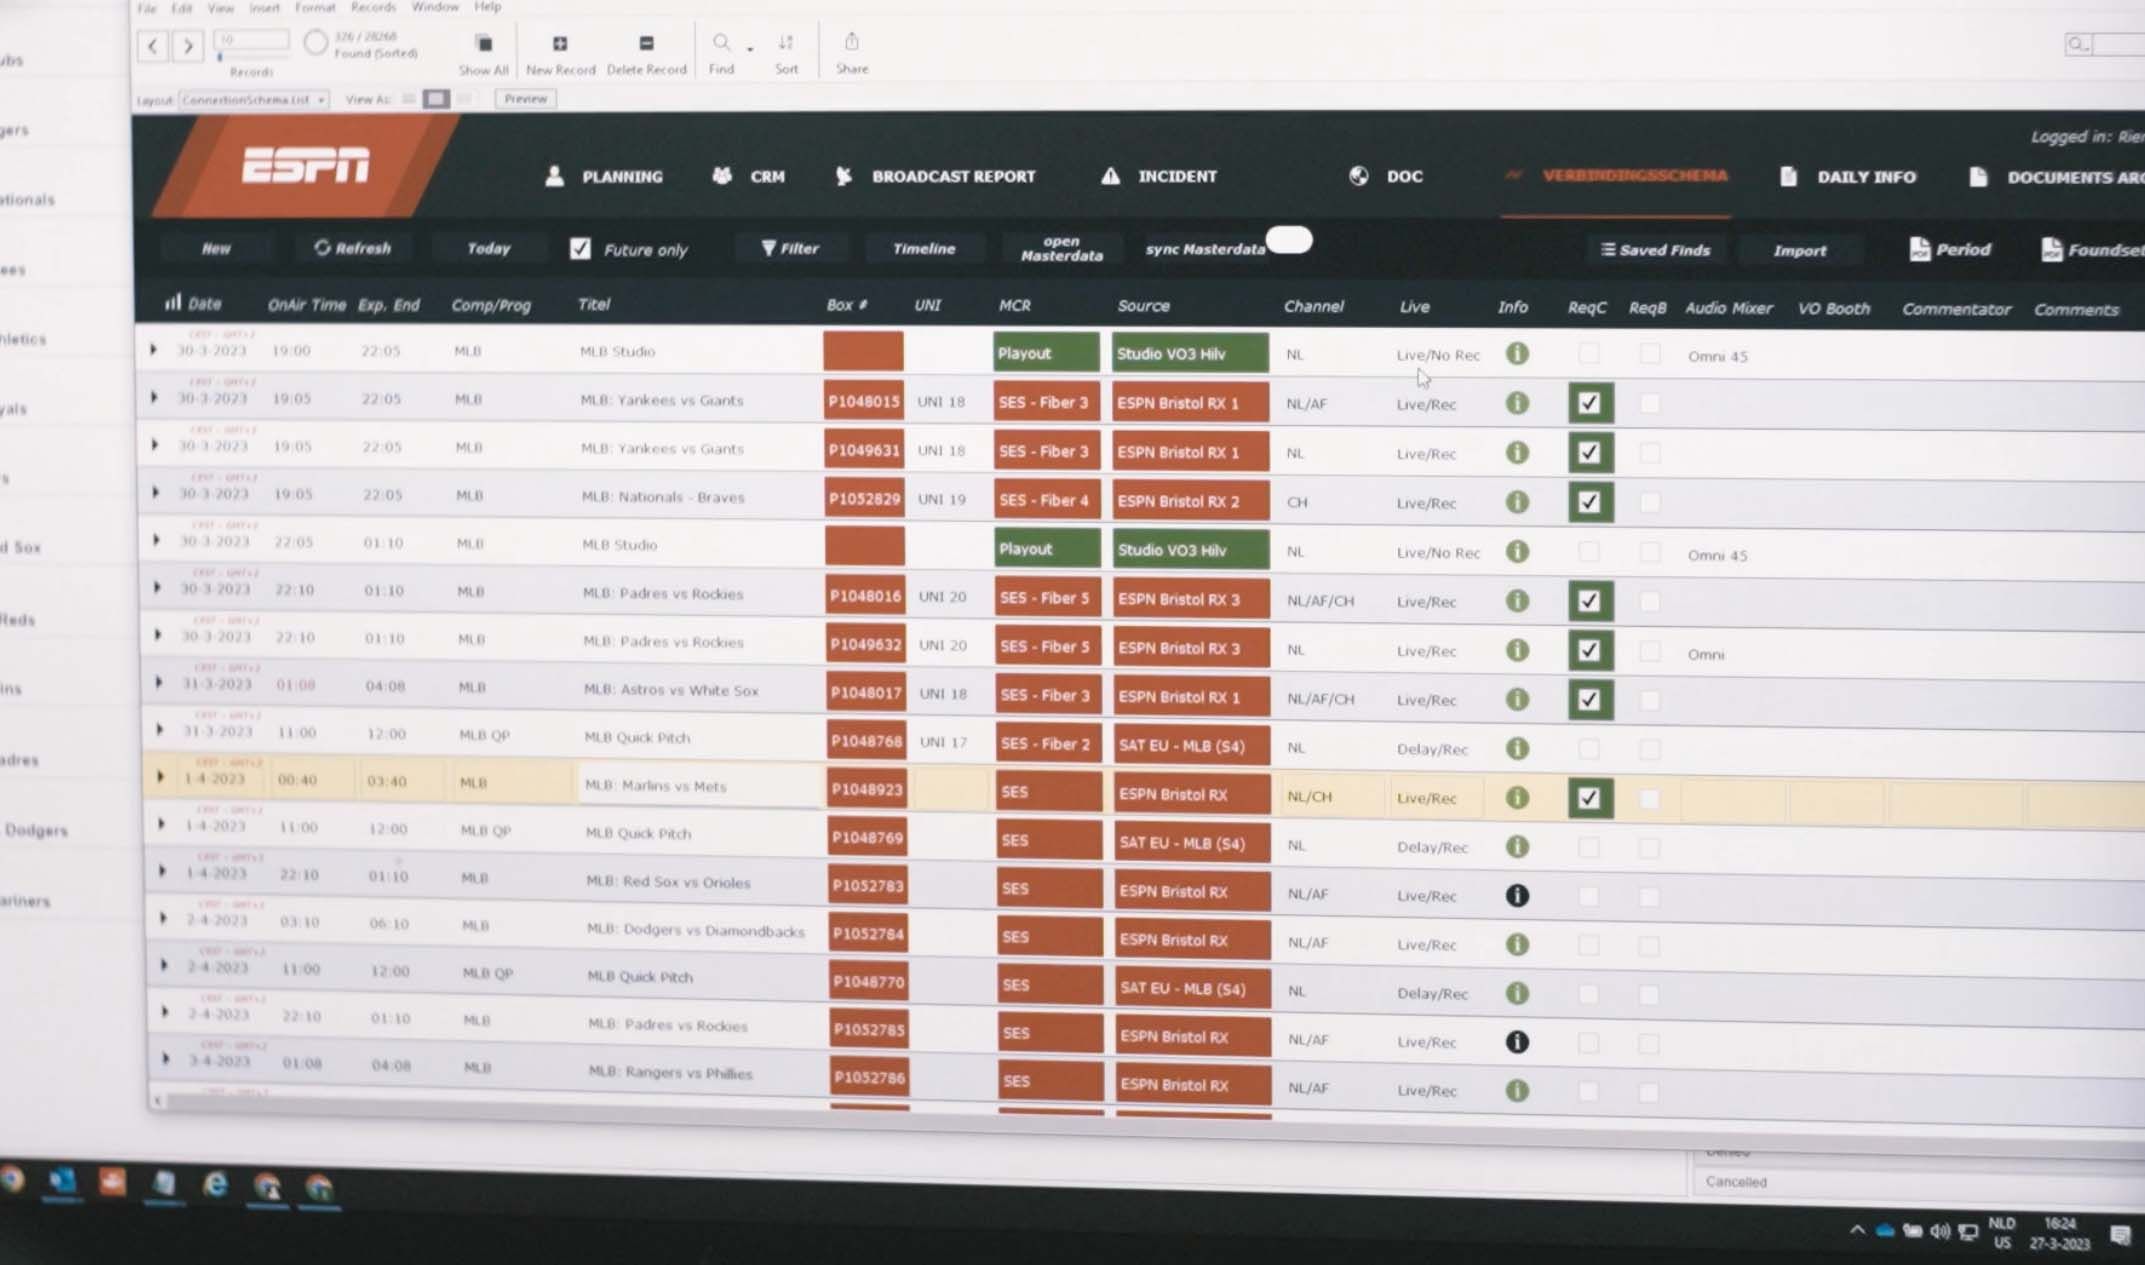Open the Find magnifier tool
The width and height of the screenshot is (2145, 1265).
721,43
